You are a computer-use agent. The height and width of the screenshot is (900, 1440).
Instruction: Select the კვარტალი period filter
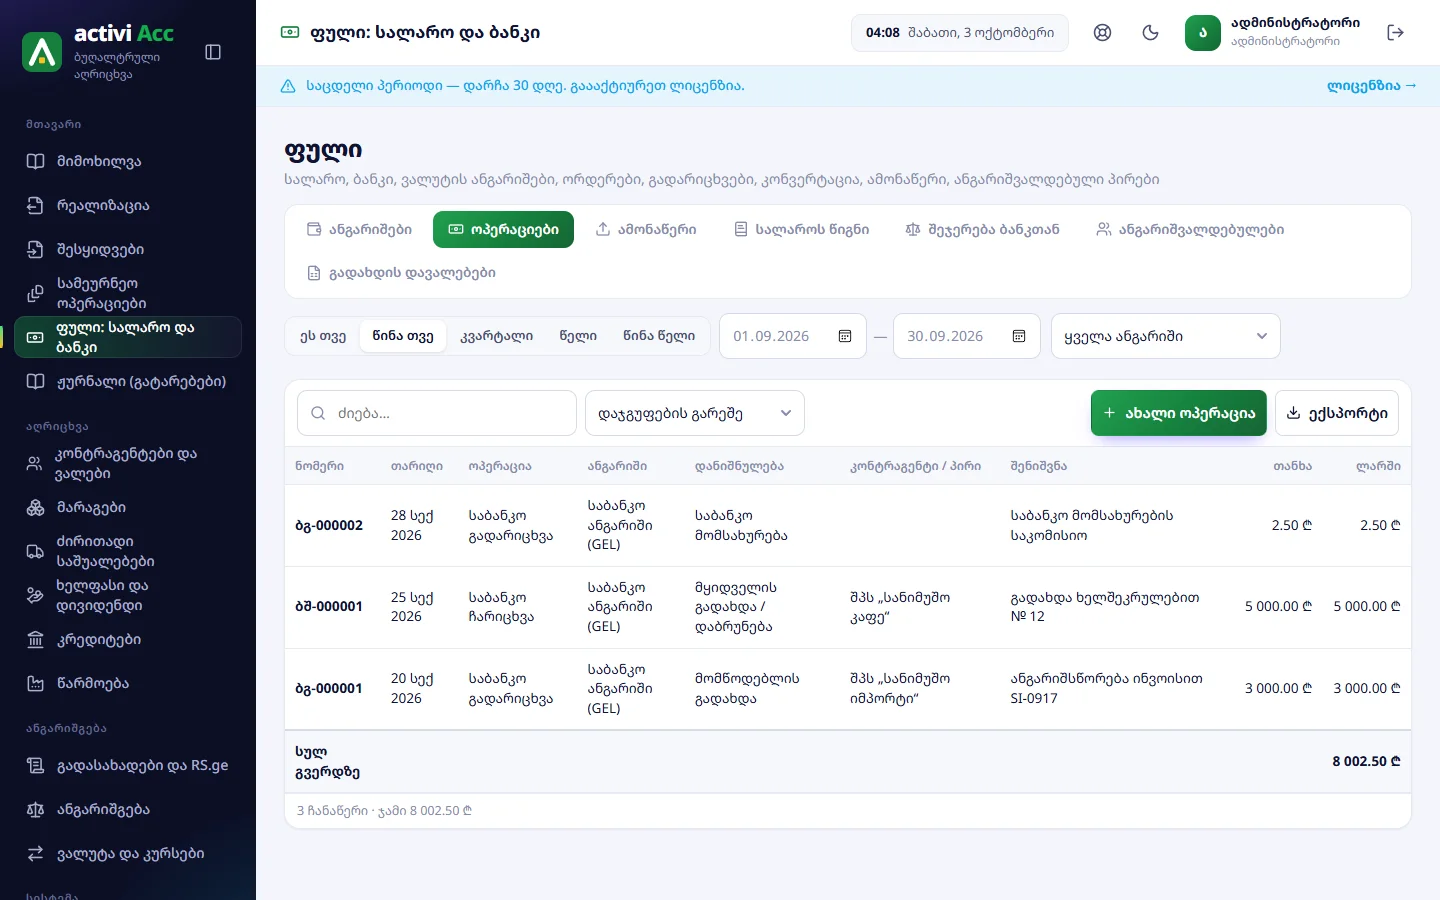point(496,336)
